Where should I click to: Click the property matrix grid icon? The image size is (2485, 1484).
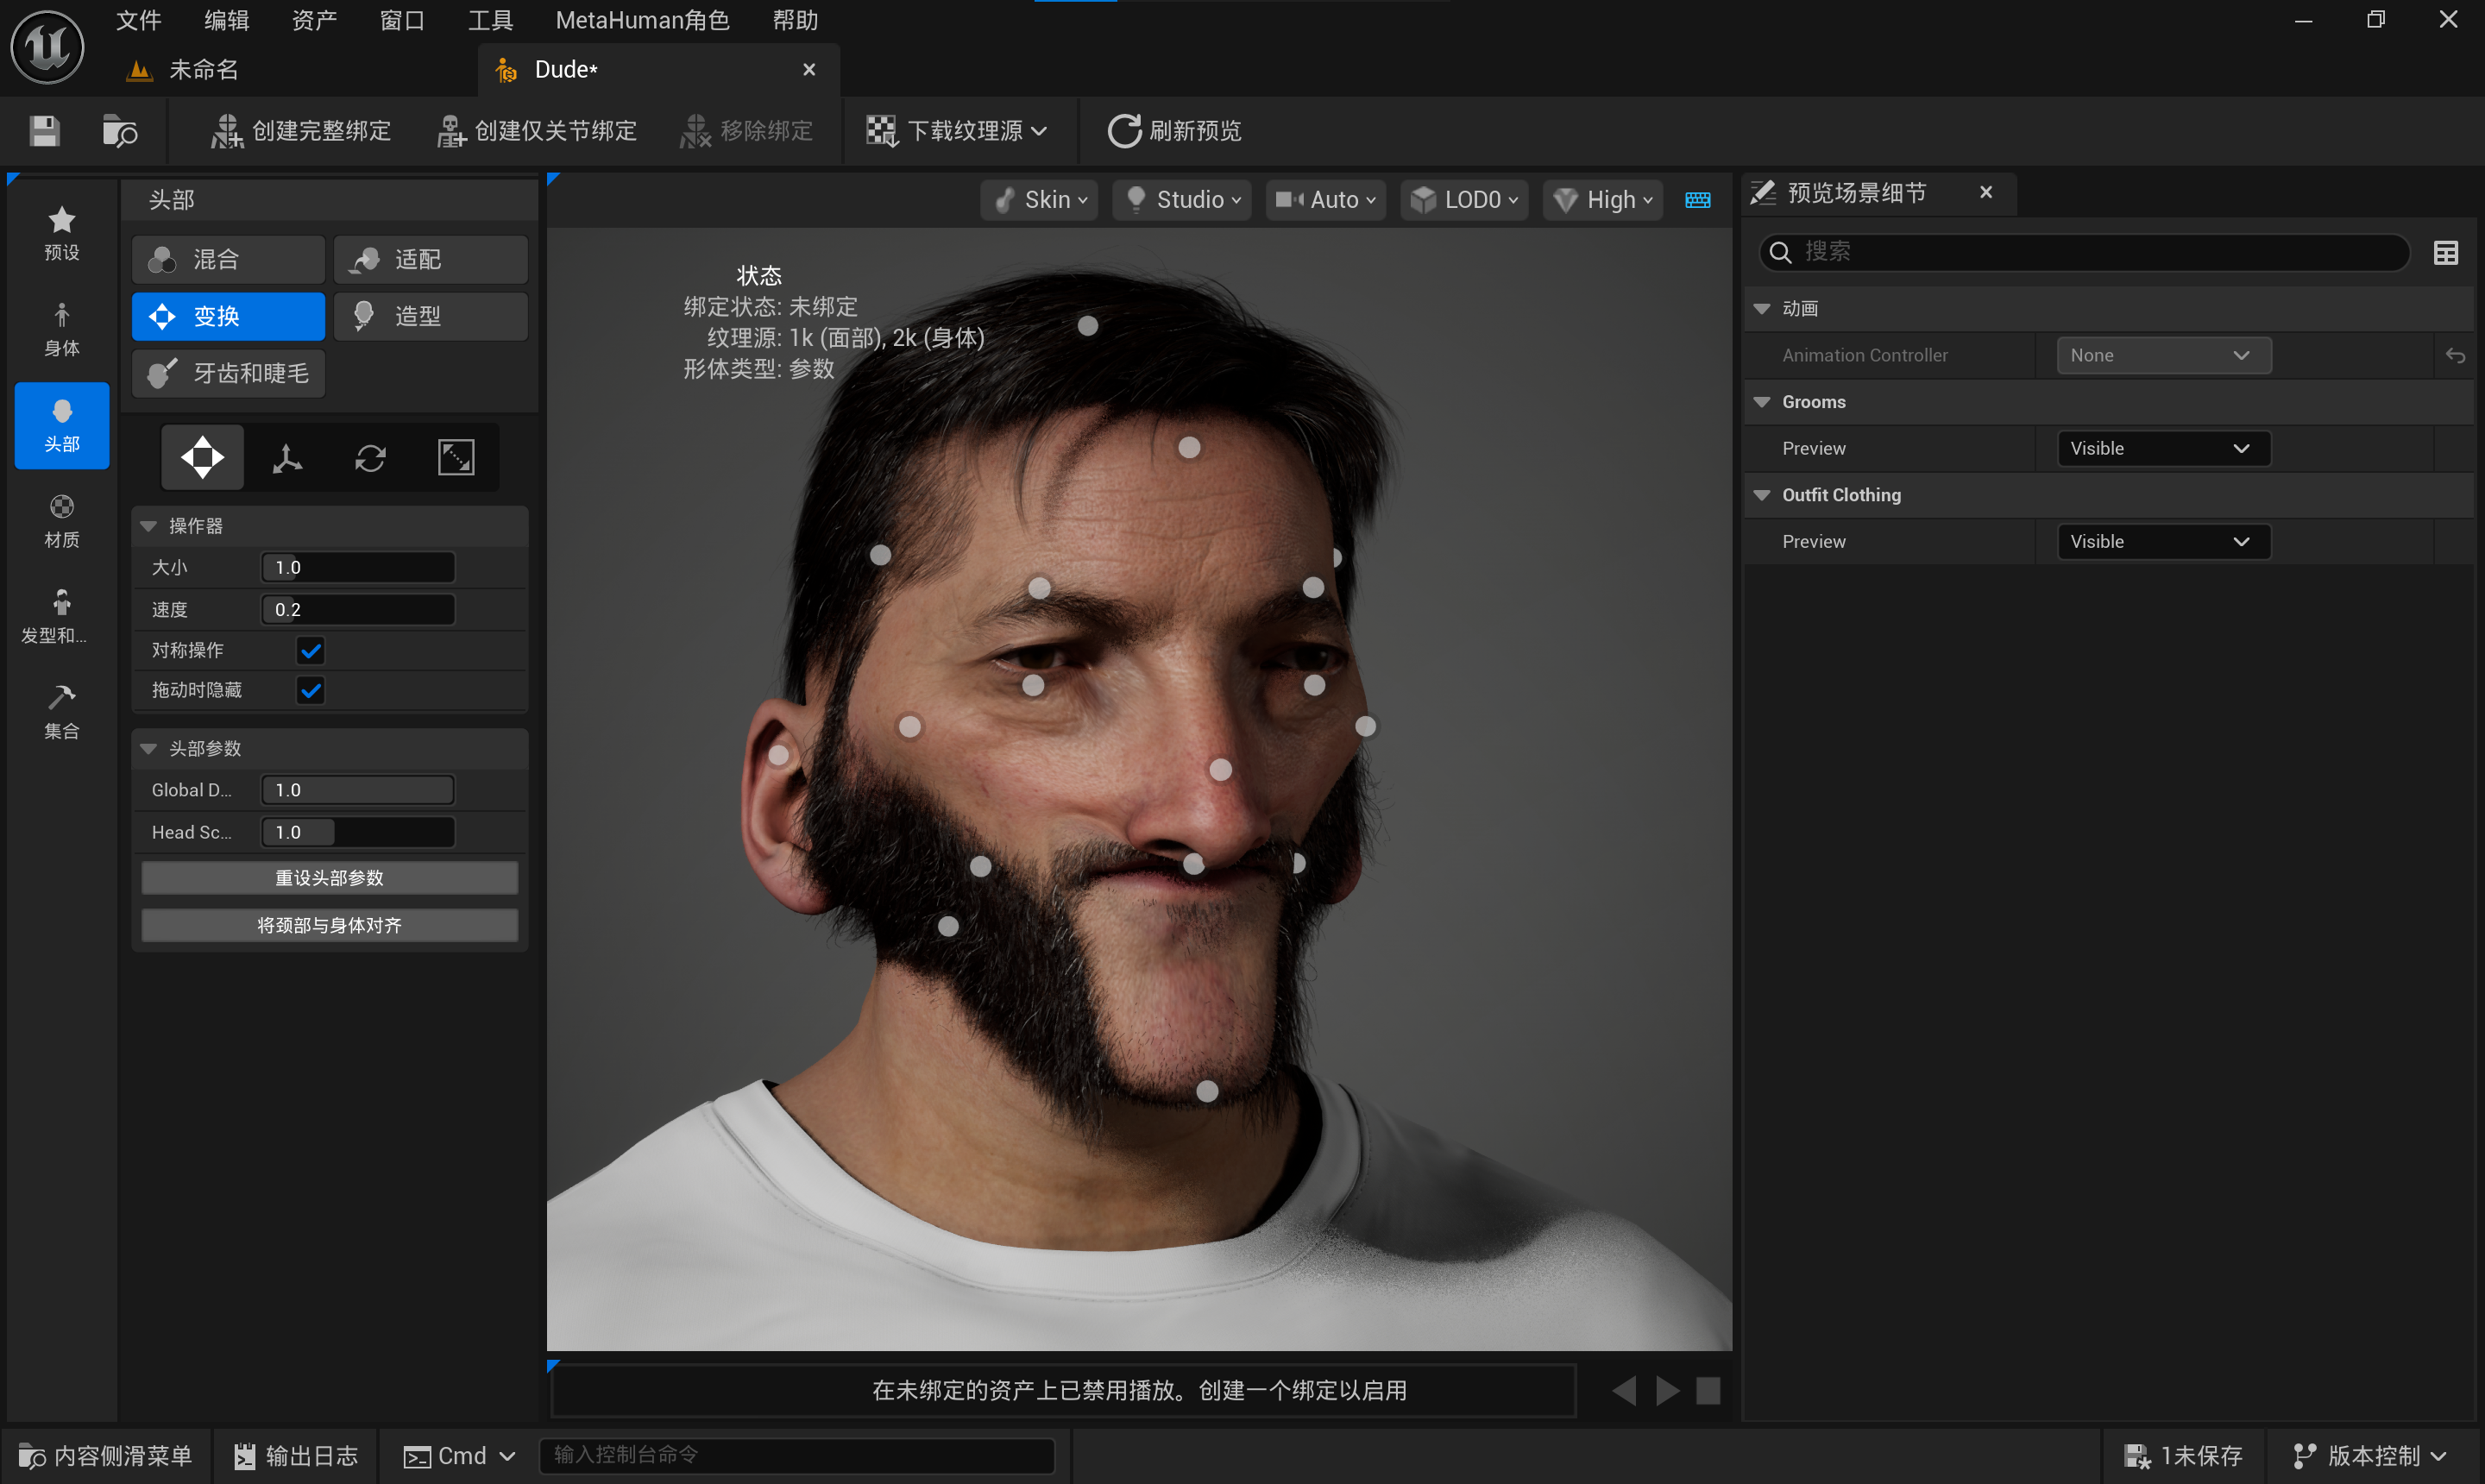[x=2445, y=253]
